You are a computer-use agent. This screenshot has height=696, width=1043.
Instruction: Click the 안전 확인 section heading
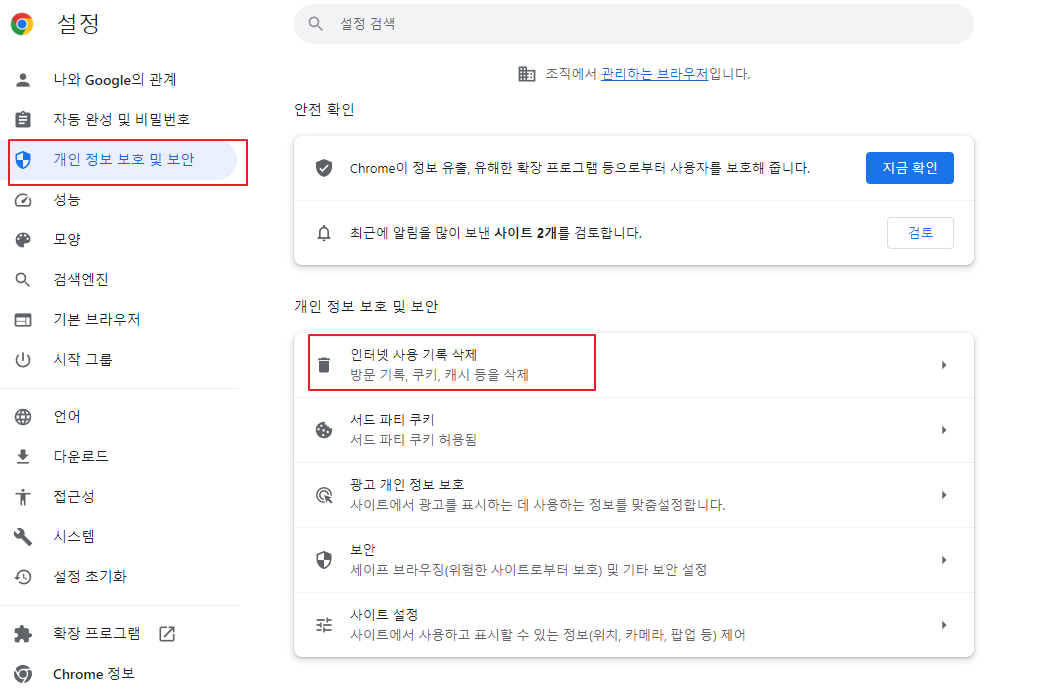pos(325,109)
